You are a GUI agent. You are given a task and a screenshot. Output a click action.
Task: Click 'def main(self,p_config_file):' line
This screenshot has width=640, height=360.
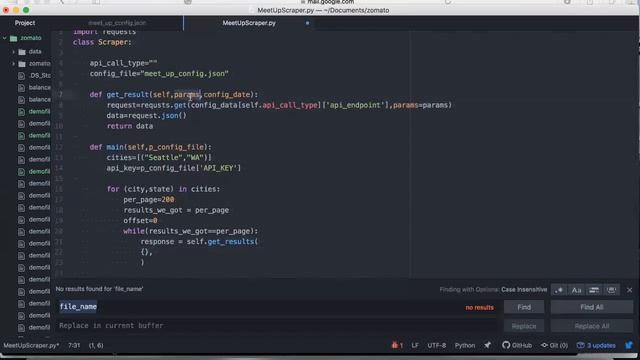[151, 147]
